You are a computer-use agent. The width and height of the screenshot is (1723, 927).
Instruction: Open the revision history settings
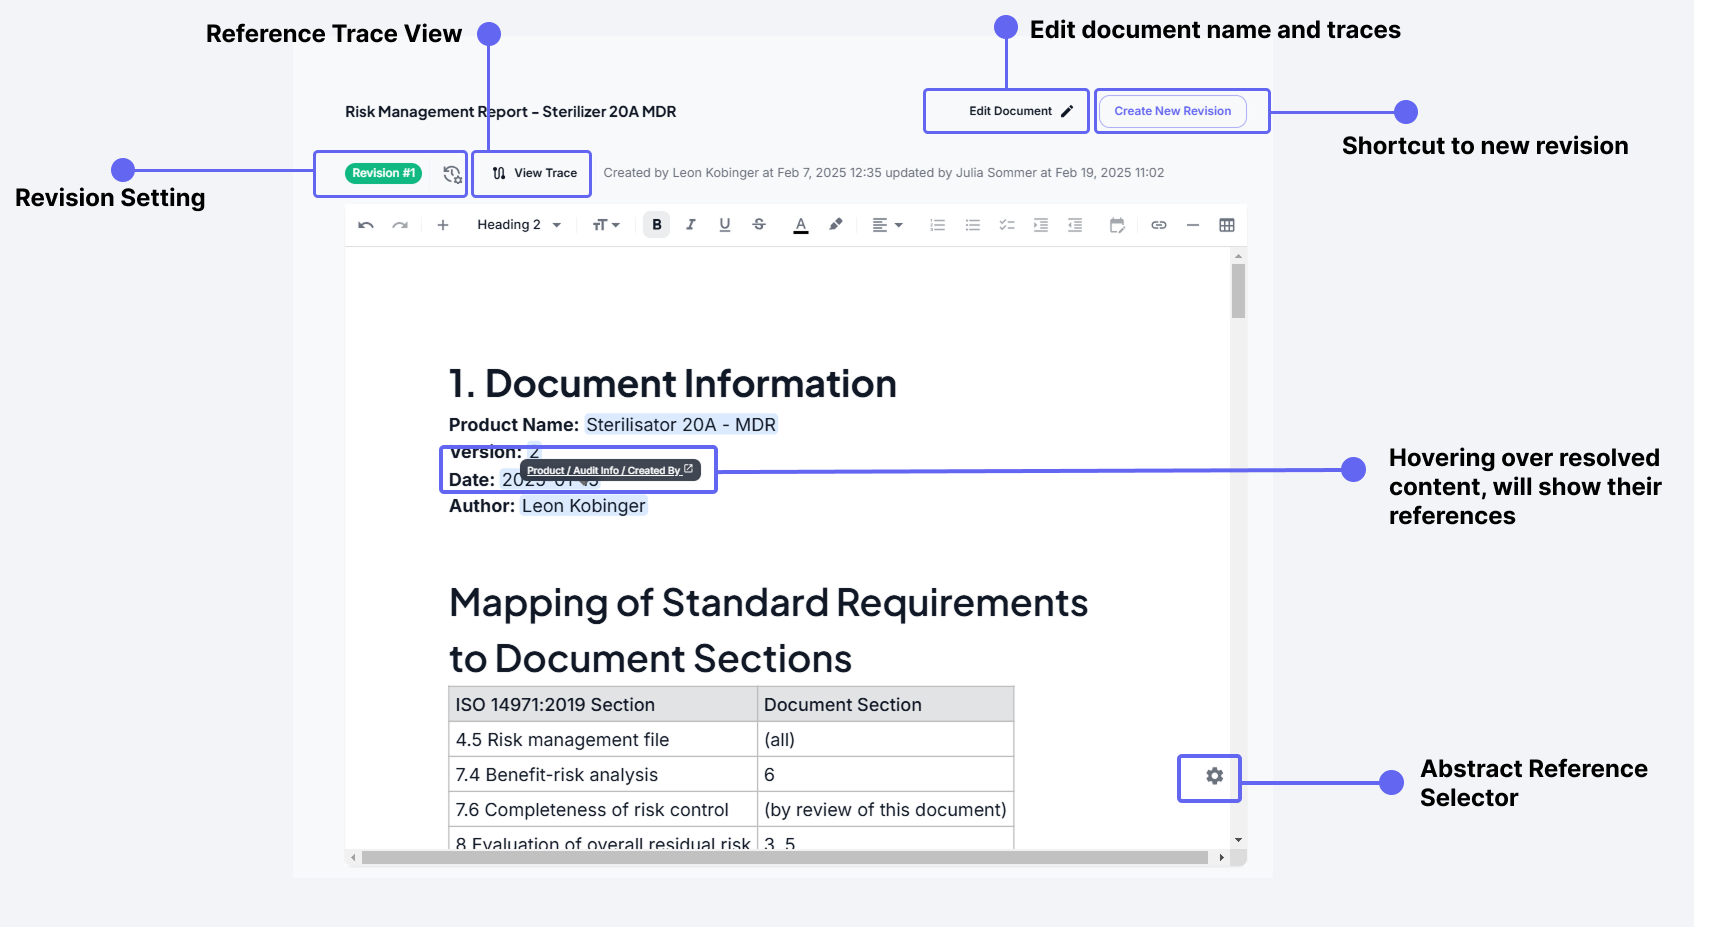coord(452,173)
